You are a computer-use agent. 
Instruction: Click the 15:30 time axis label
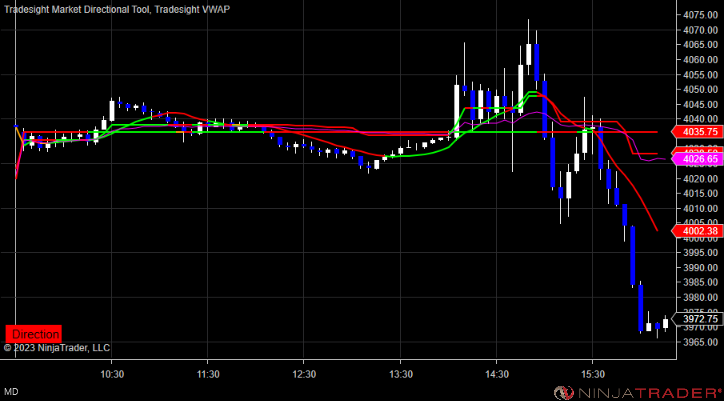(592, 373)
